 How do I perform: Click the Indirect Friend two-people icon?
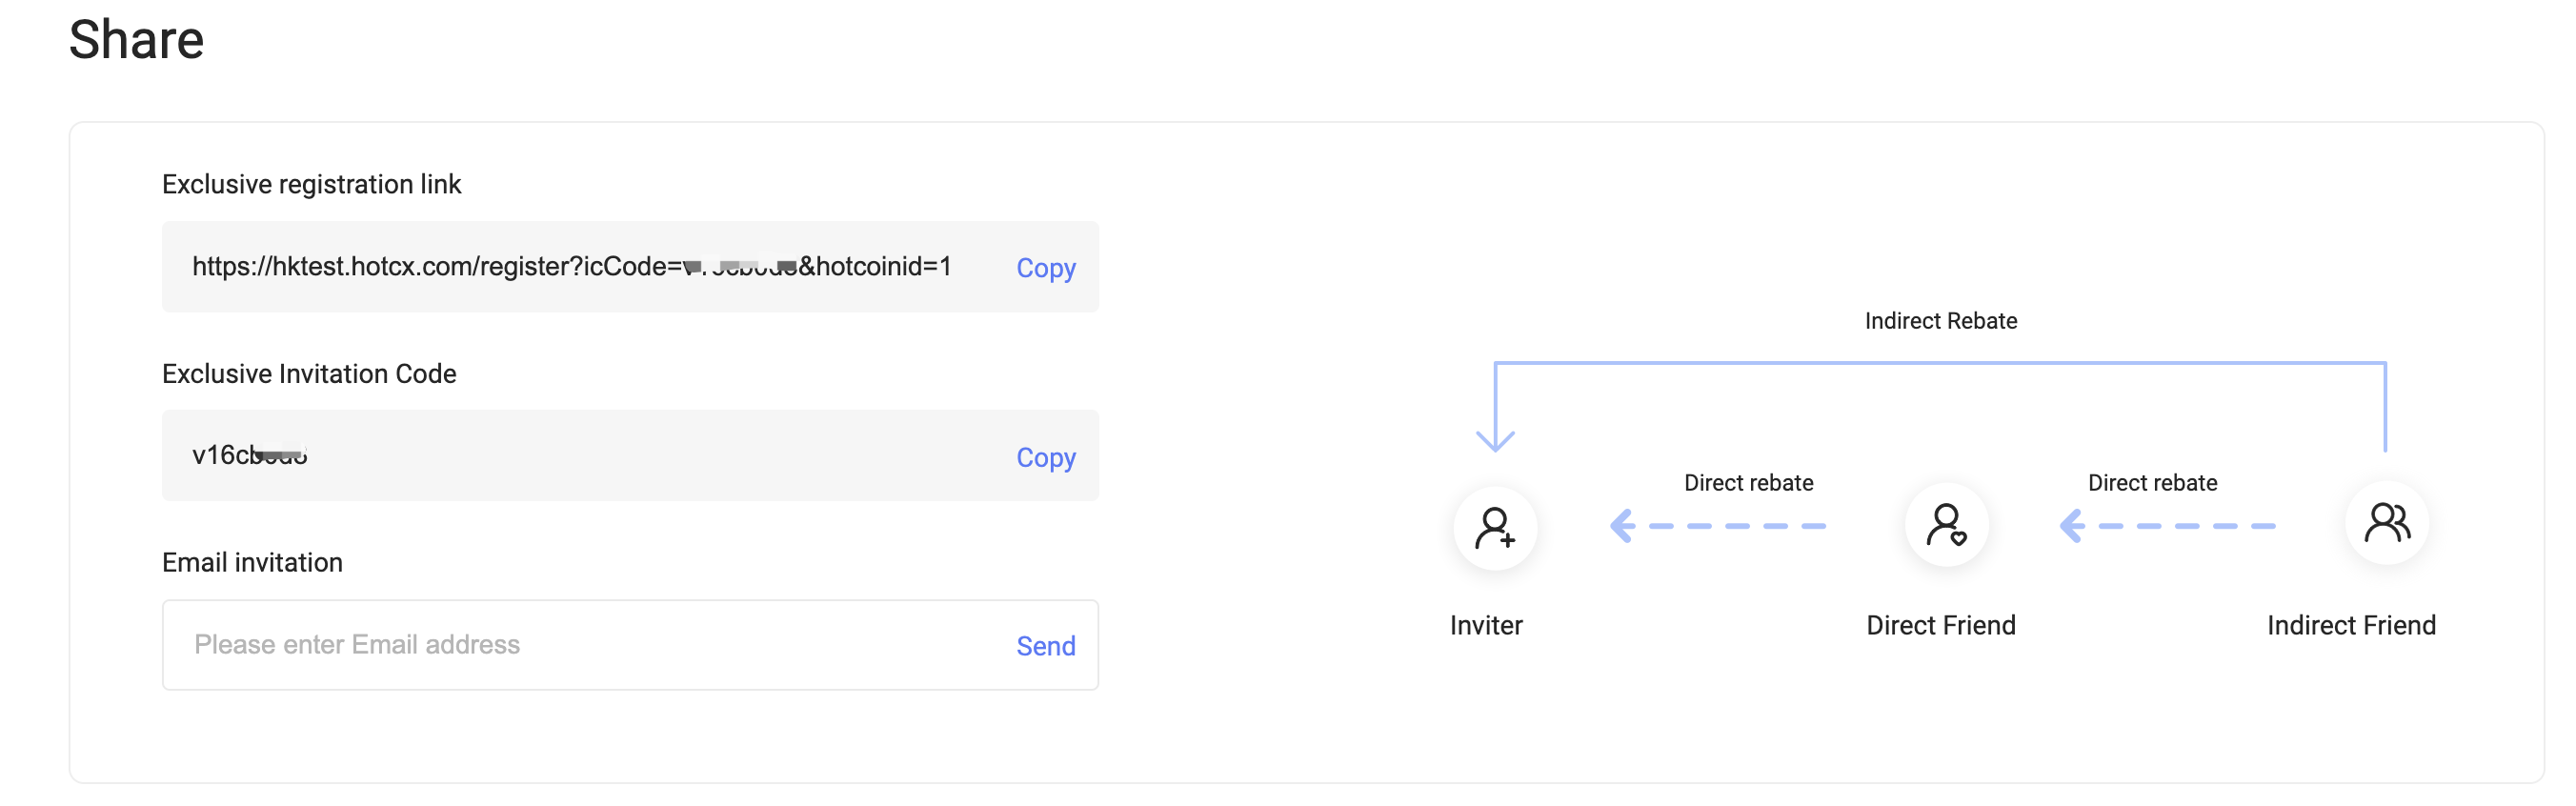pyautogui.click(x=2386, y=523)
